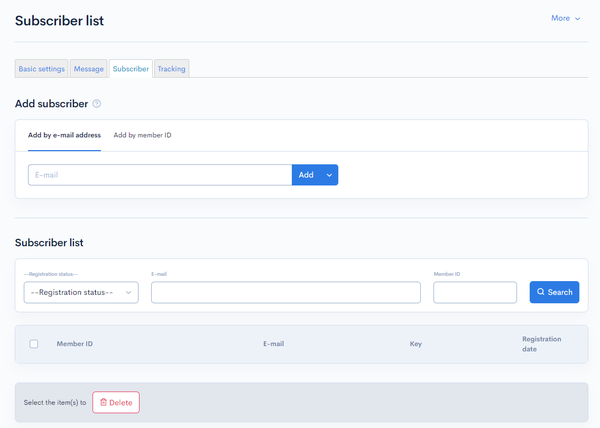The image size is (600, 428).
Task: Click the help icon beside Add subscriber
Action: coord(97,104)
